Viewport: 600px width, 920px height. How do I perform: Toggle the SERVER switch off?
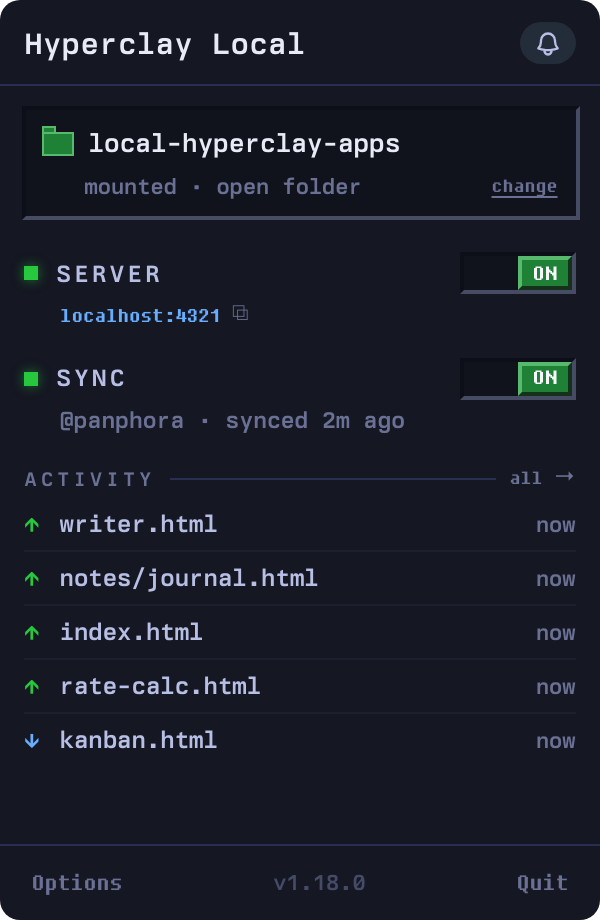point(518,273)
